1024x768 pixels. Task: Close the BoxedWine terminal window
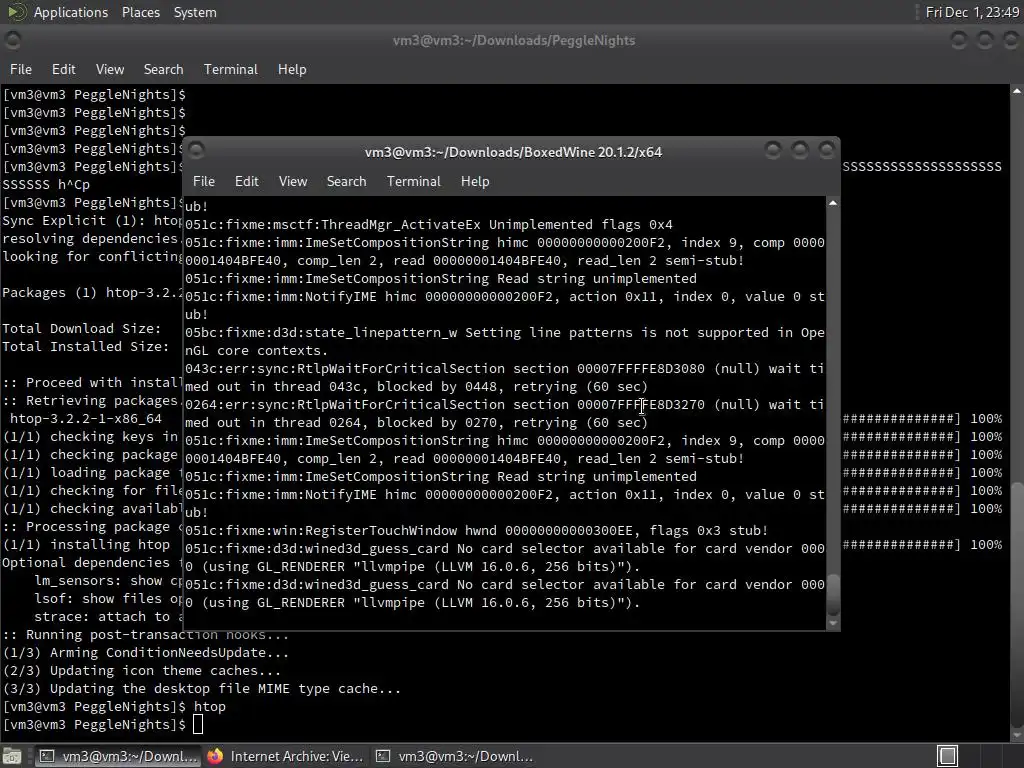click(826, 151)
